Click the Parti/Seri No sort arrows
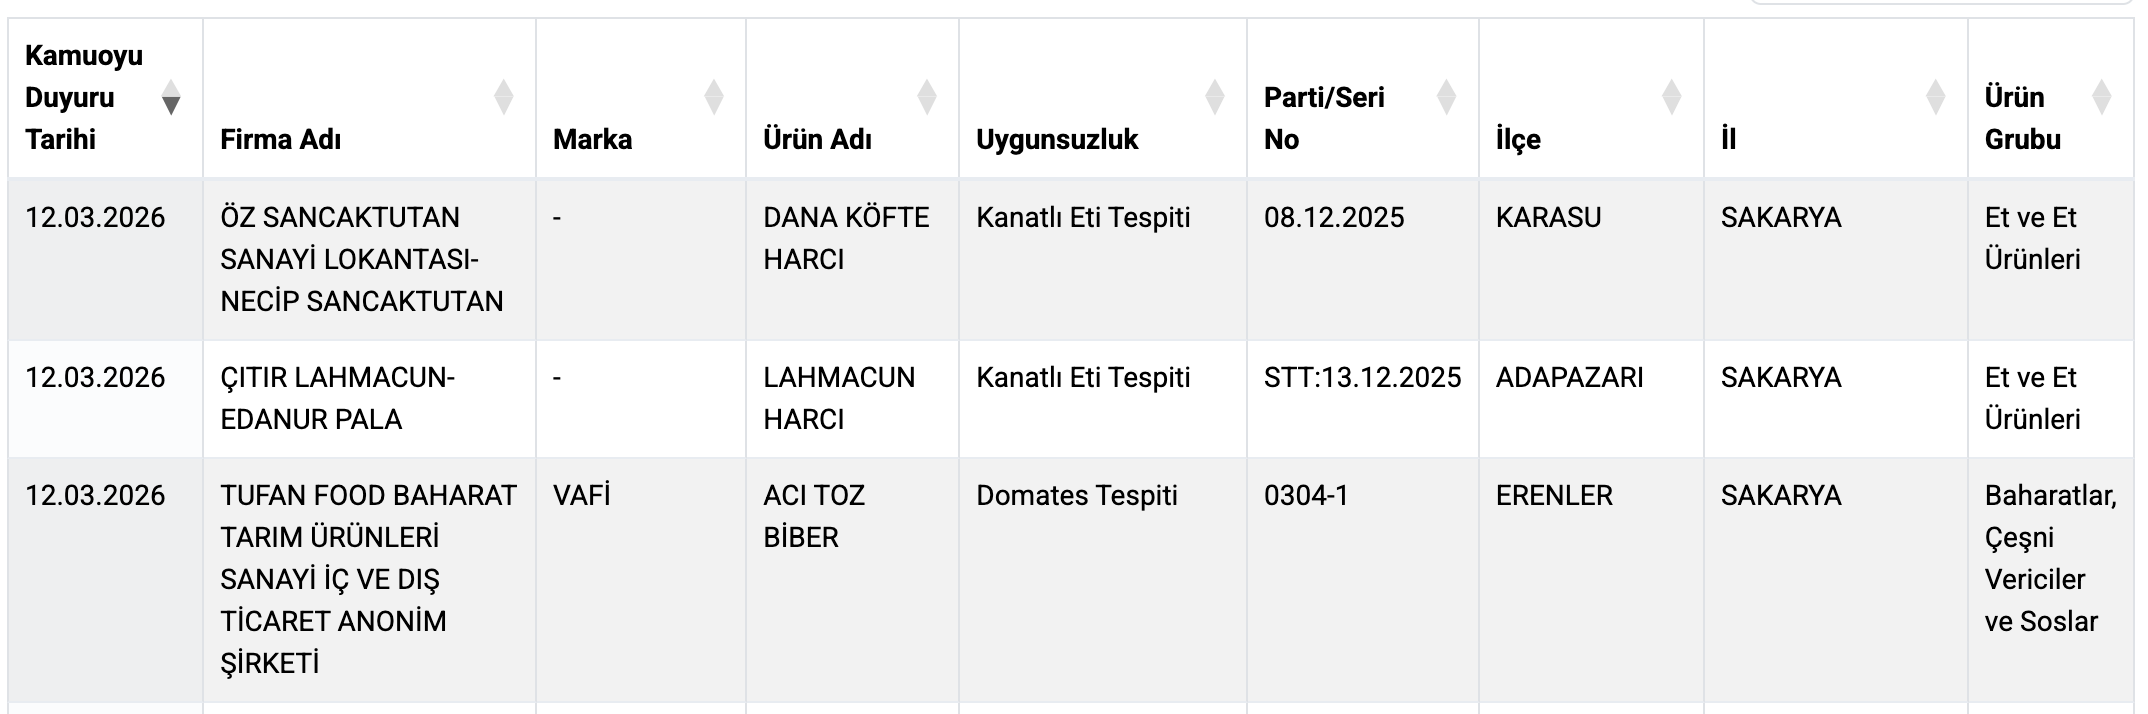This screenshot has height=714, width=2148. (1446, 97)
